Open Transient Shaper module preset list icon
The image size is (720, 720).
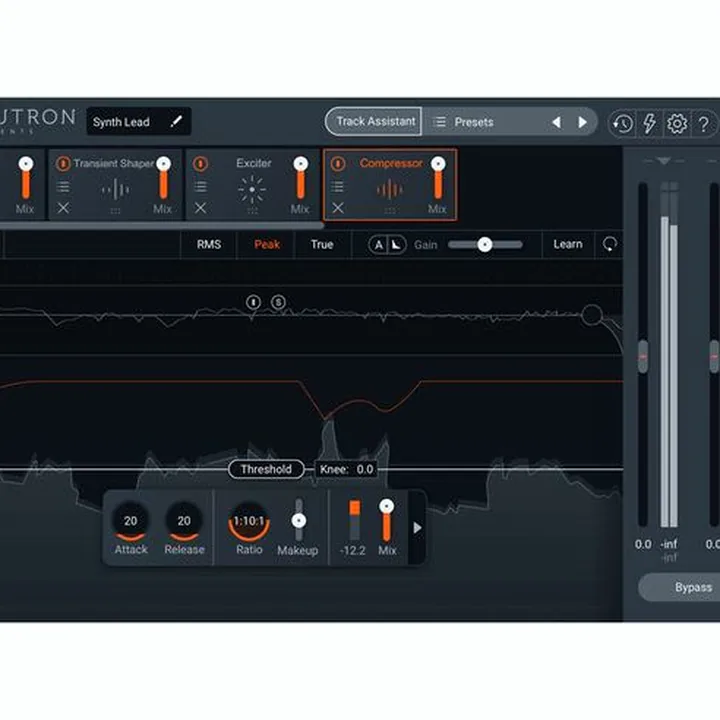(63, 186)
